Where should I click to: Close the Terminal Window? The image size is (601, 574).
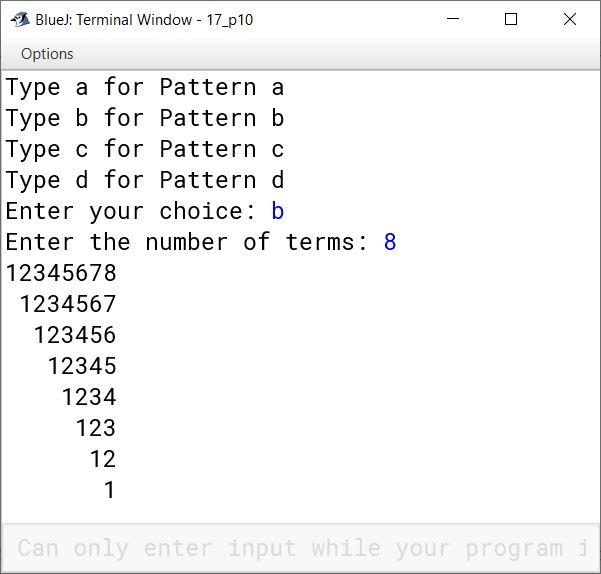(570, 19)
